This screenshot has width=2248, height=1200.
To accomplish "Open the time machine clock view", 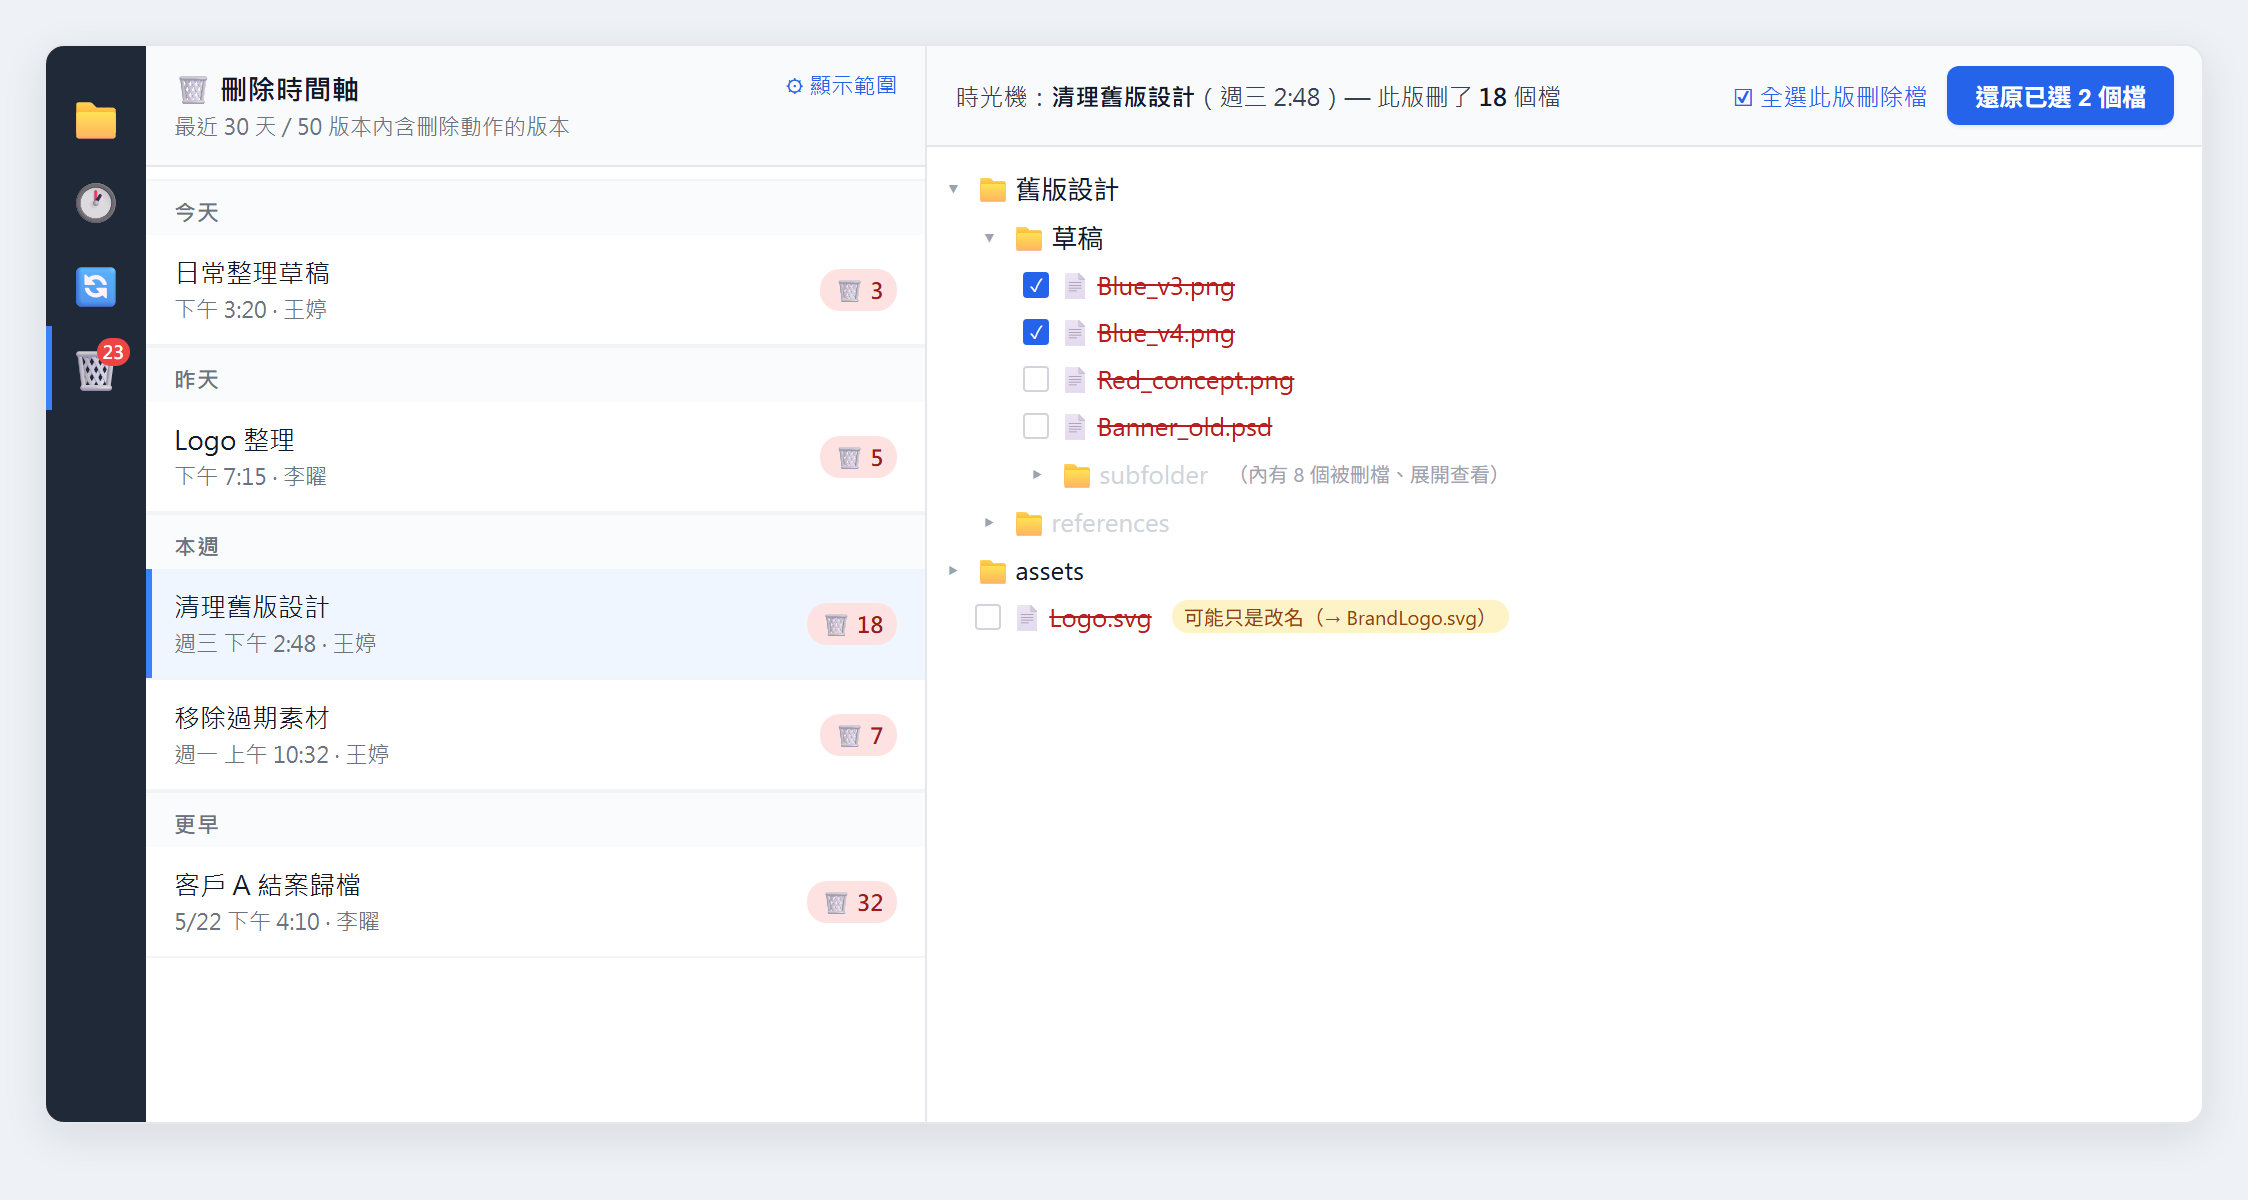I will click(96, 203).
